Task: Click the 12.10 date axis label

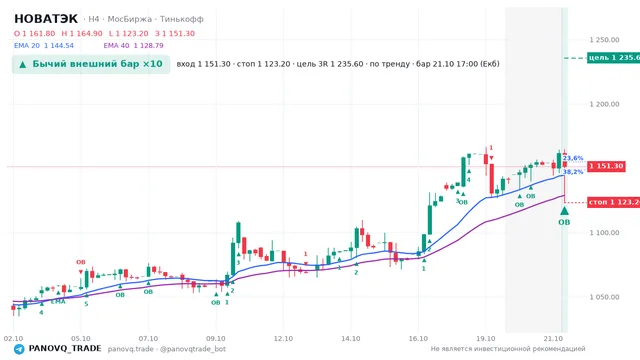Action: coord(283,338)
